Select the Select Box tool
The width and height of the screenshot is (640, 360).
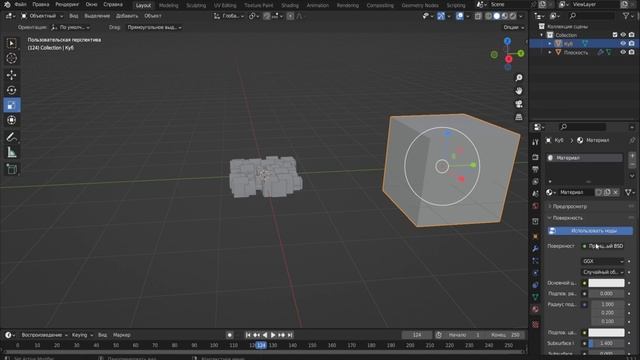click(11, 43)
